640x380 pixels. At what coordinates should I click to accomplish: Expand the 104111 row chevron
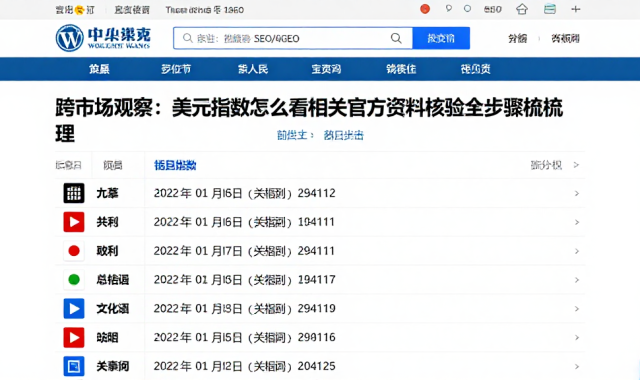pyautogui.click(x=577, y=222)
